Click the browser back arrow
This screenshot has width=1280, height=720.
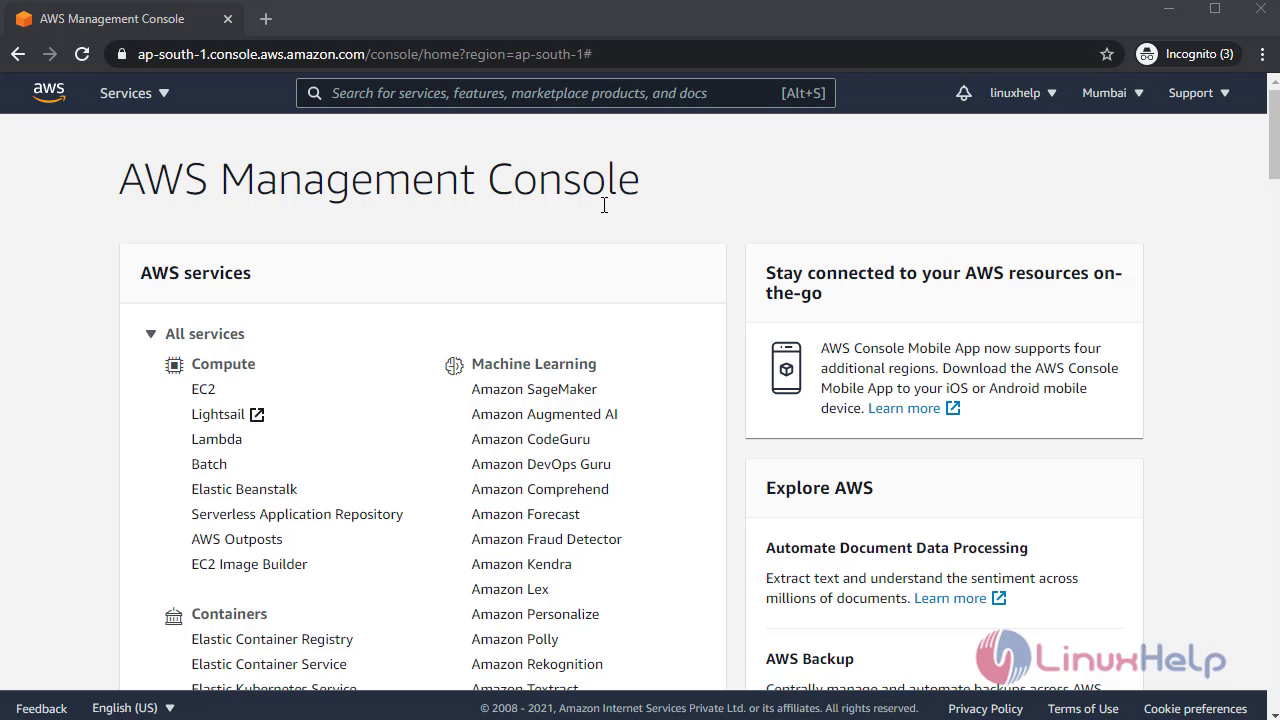click(18, 54)
